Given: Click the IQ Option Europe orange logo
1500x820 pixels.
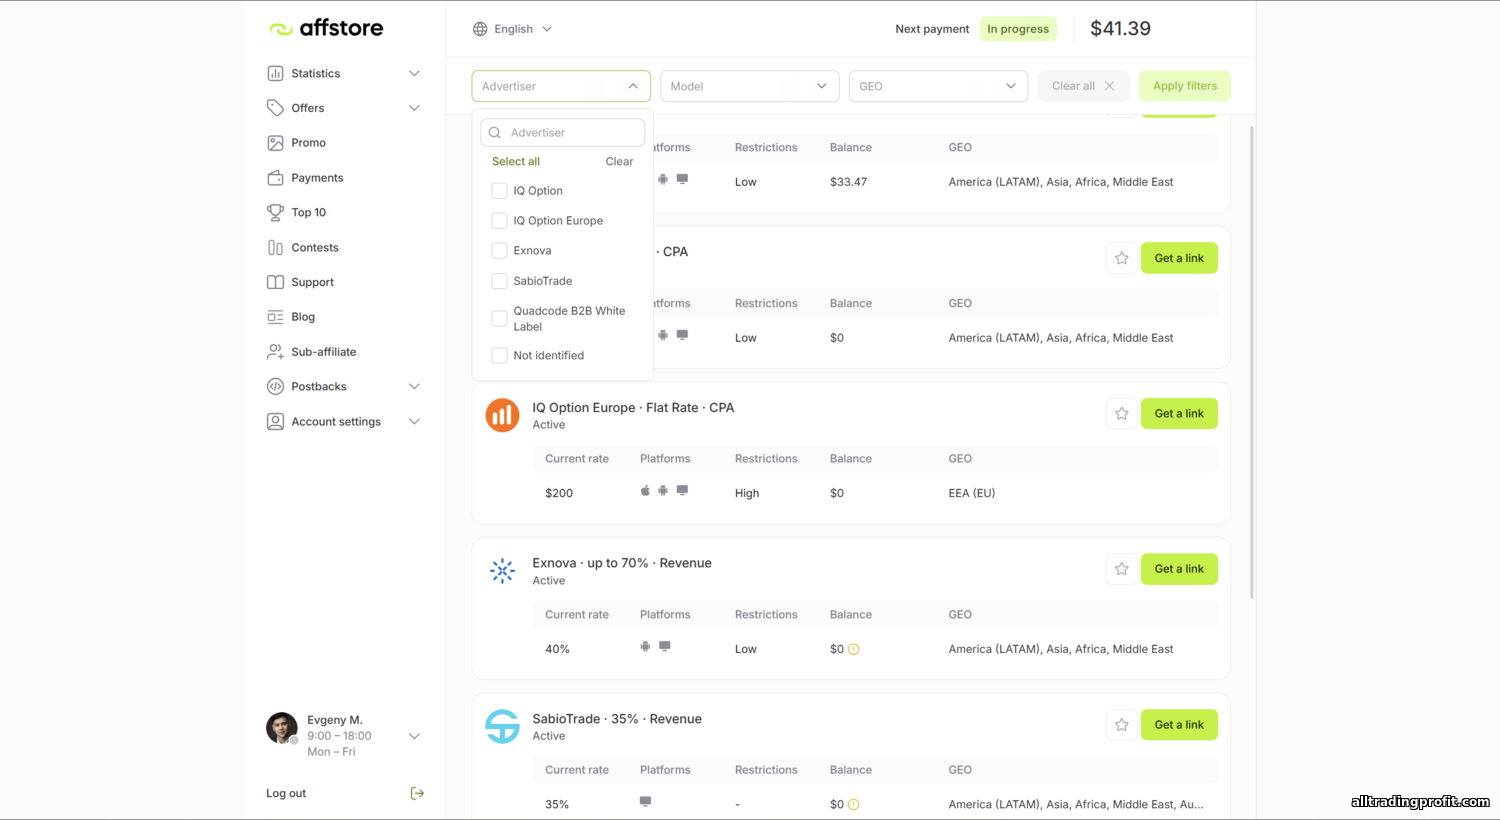Looking at the screenshot, I should (x=502, y=415).
